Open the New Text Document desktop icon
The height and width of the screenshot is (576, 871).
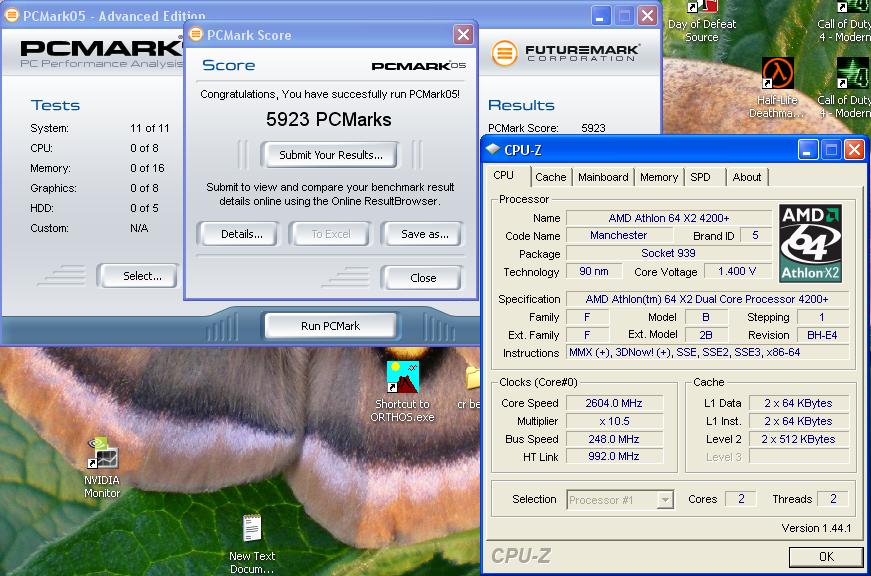point(252,544)
